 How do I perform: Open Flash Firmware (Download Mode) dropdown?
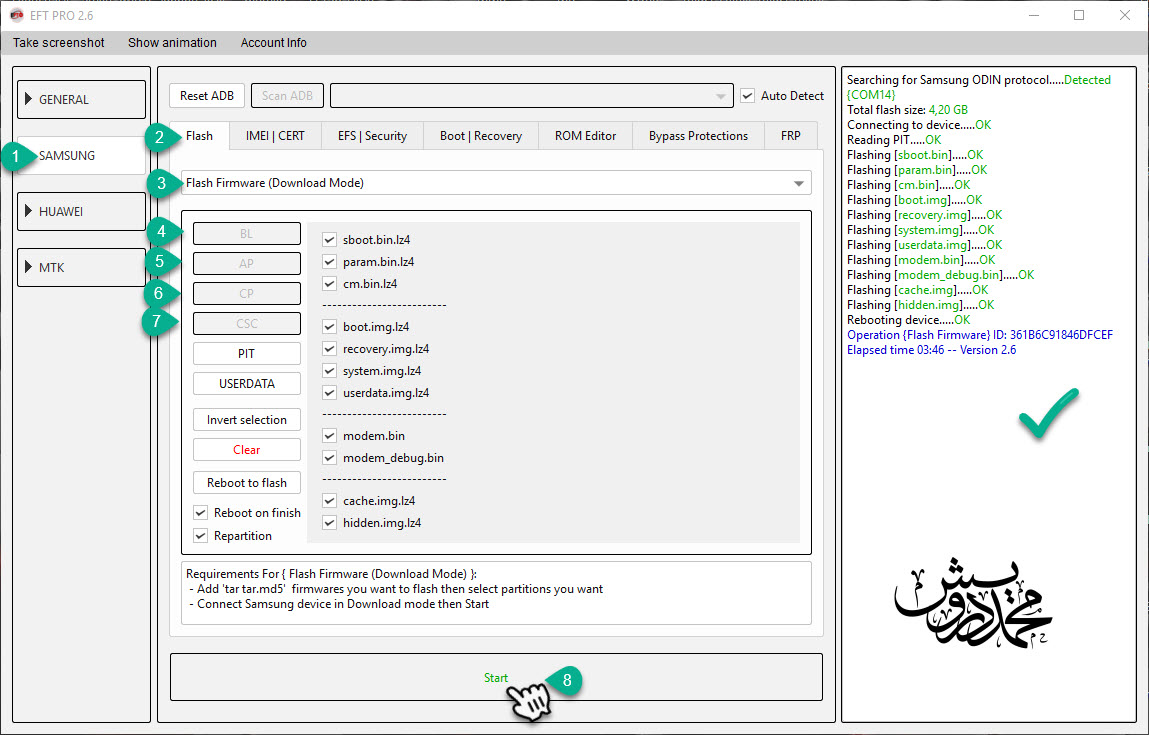pos(496,183)
